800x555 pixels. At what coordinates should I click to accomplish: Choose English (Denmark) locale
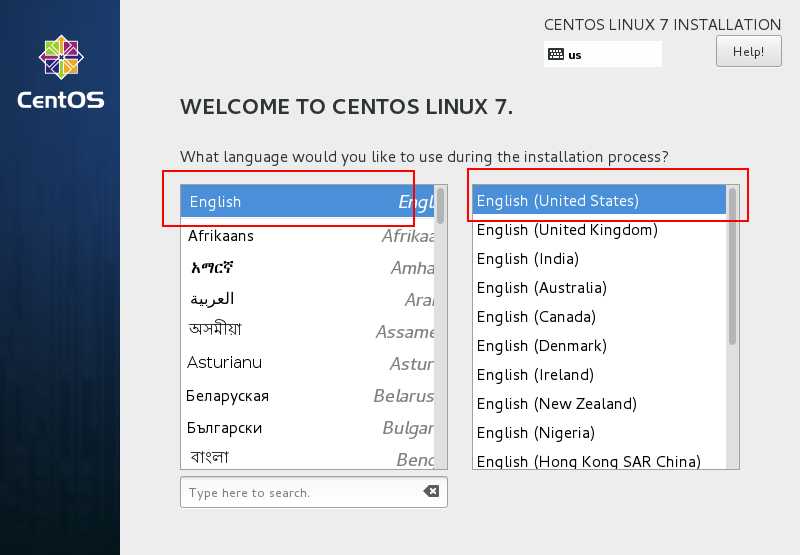pos(599,346)
